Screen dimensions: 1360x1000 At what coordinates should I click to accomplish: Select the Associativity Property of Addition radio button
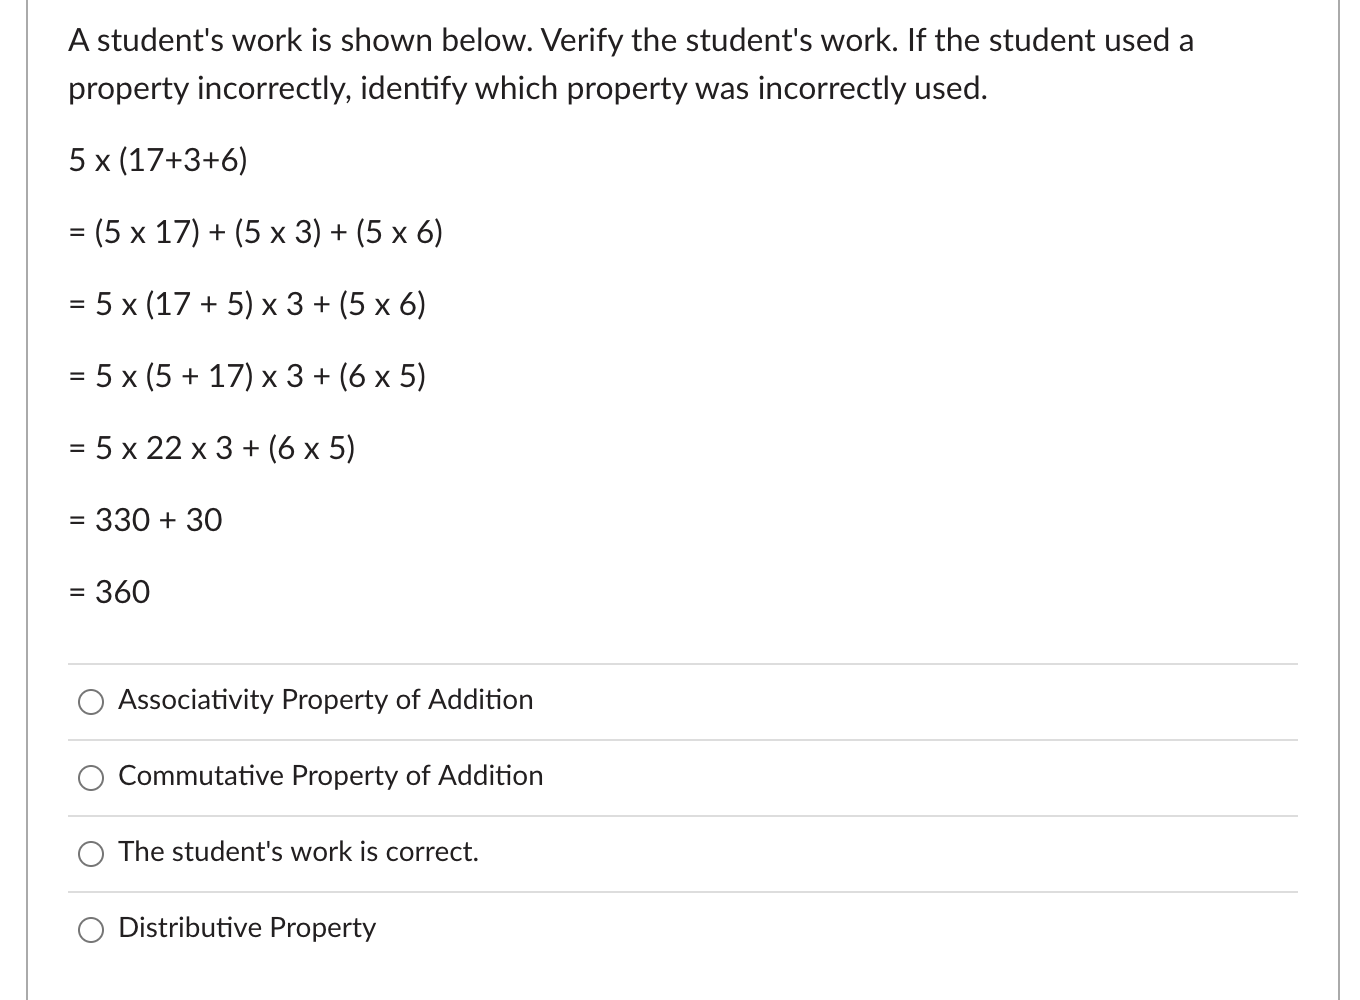pos(91,701)
